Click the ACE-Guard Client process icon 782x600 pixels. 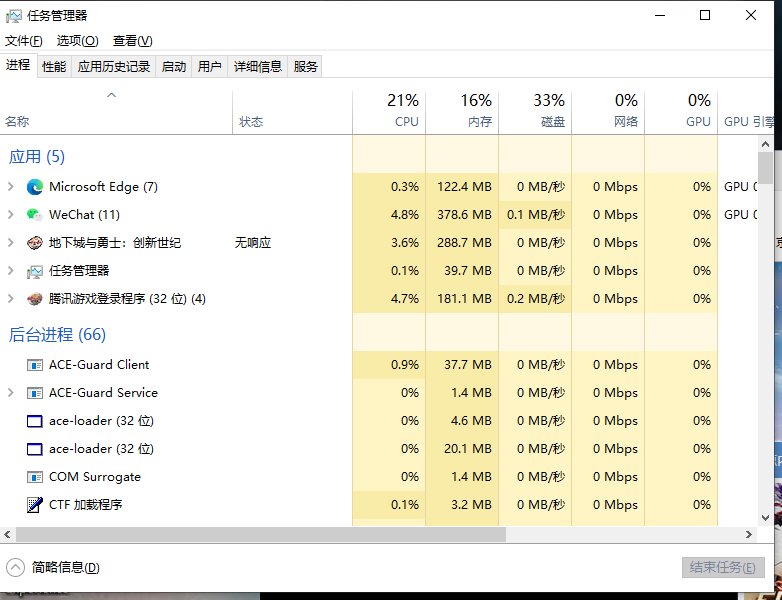click(x=35, y=365)
